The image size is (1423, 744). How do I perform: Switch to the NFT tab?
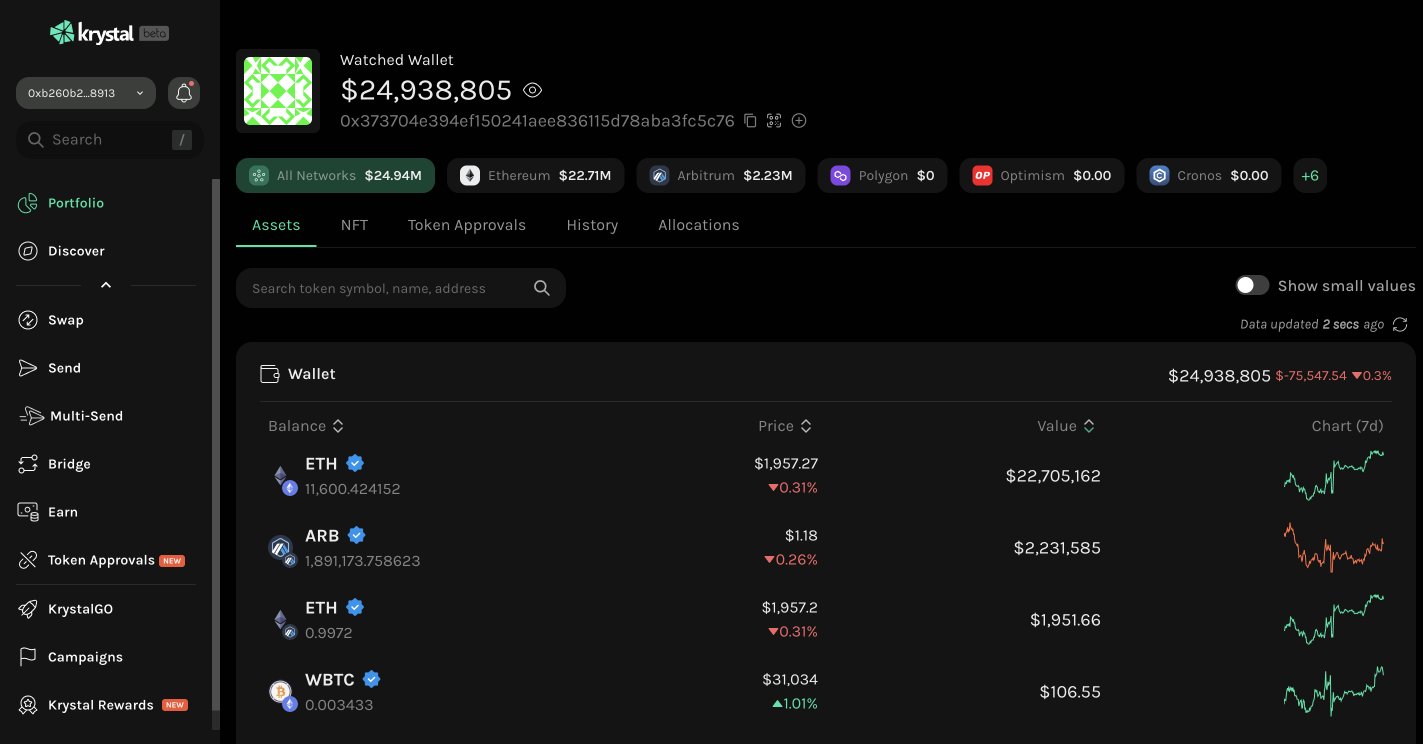[354, 225]
